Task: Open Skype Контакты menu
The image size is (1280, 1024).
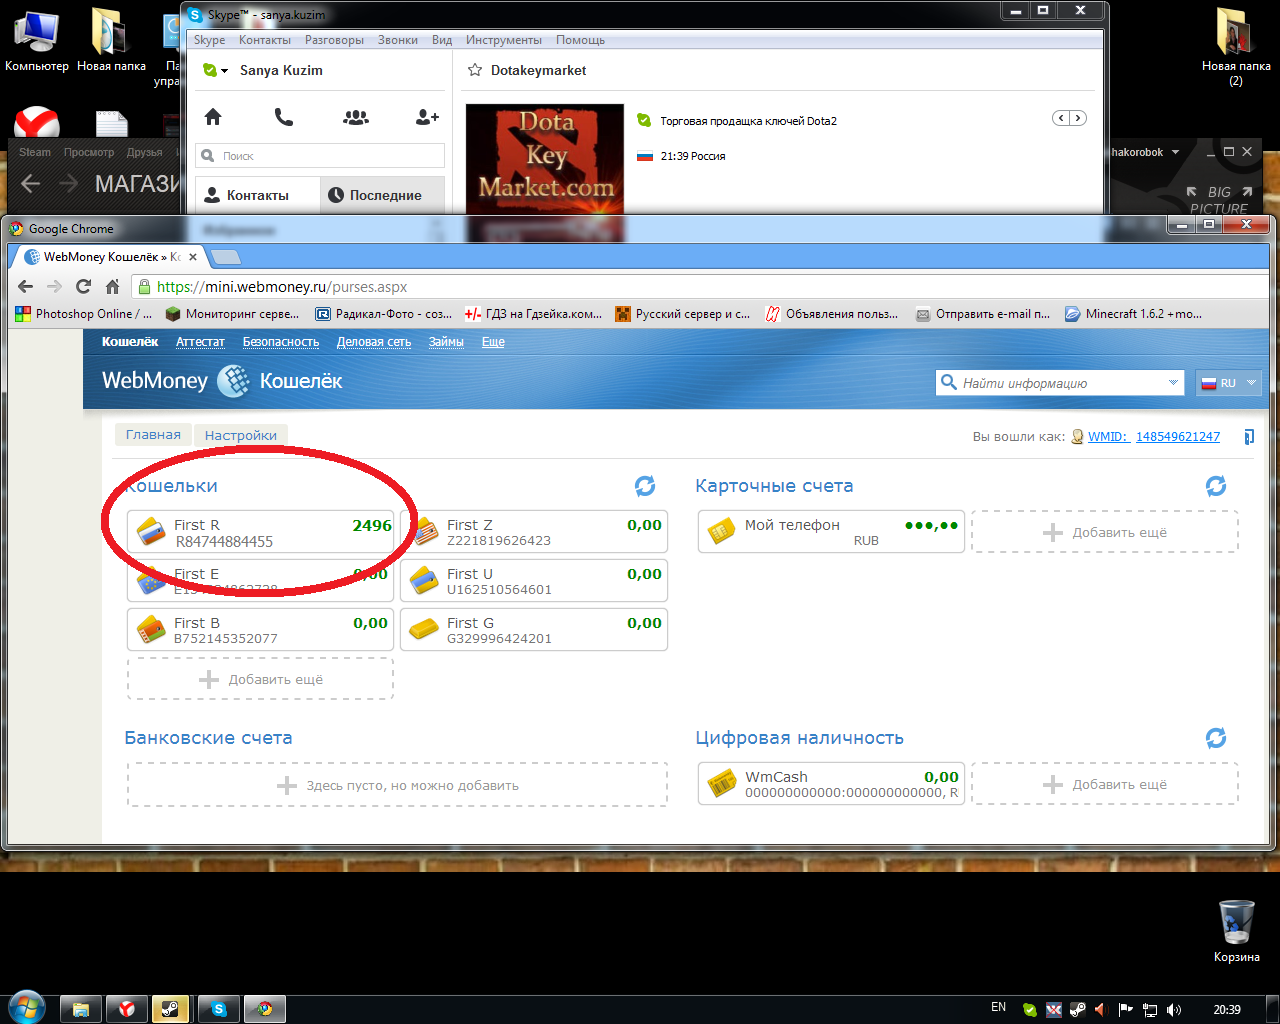Action: tap(265, 40)
